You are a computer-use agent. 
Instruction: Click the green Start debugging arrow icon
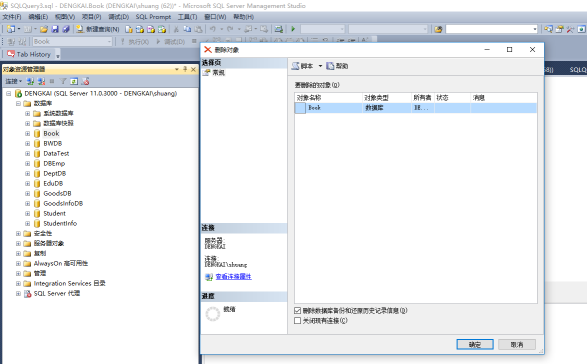[293, 29]
